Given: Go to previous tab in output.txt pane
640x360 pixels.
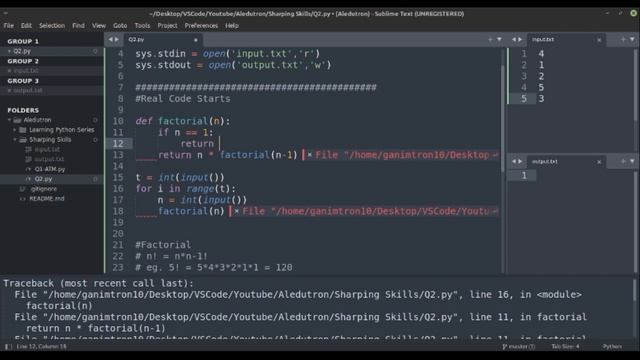Looking at the screenshot, I should 514,162.
